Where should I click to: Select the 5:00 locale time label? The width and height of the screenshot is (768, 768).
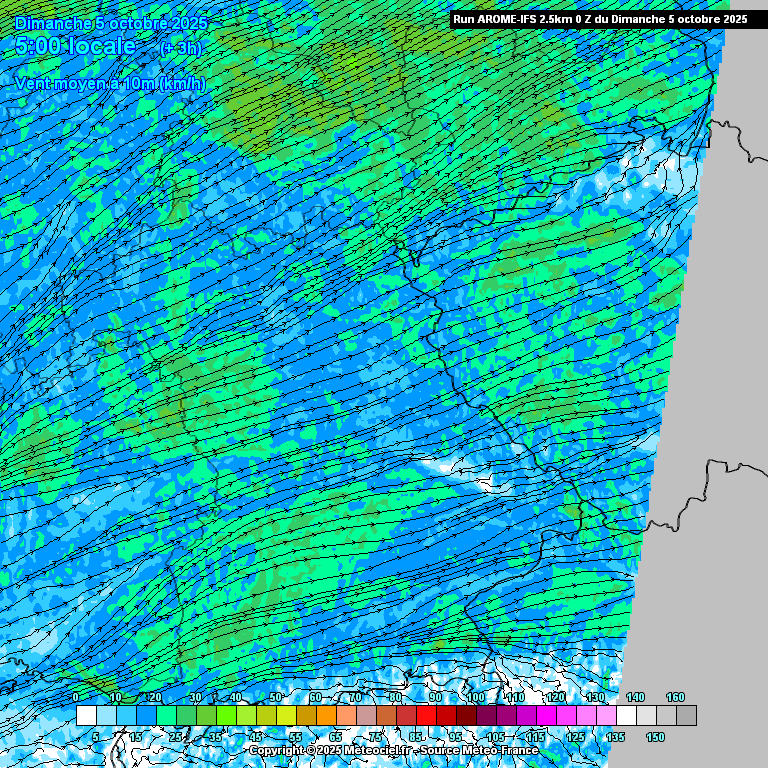coord(75,46)
